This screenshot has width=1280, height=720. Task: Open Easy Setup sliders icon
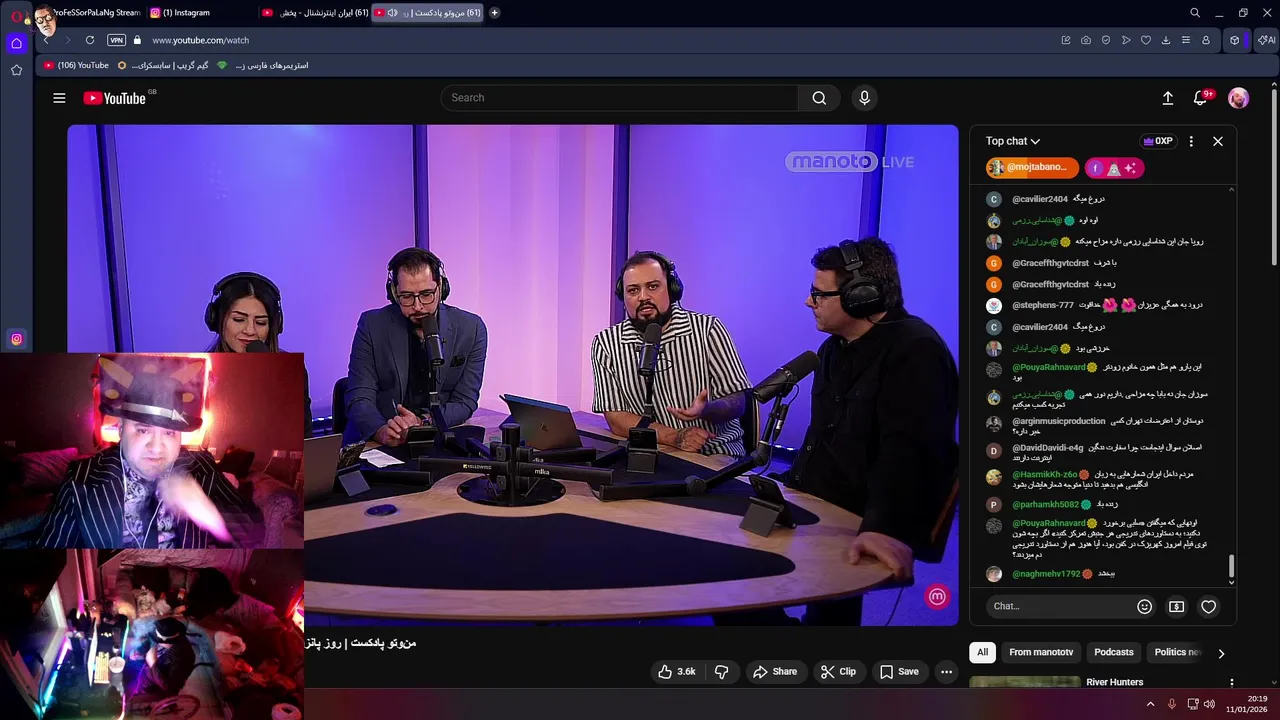click(1186, 40)
